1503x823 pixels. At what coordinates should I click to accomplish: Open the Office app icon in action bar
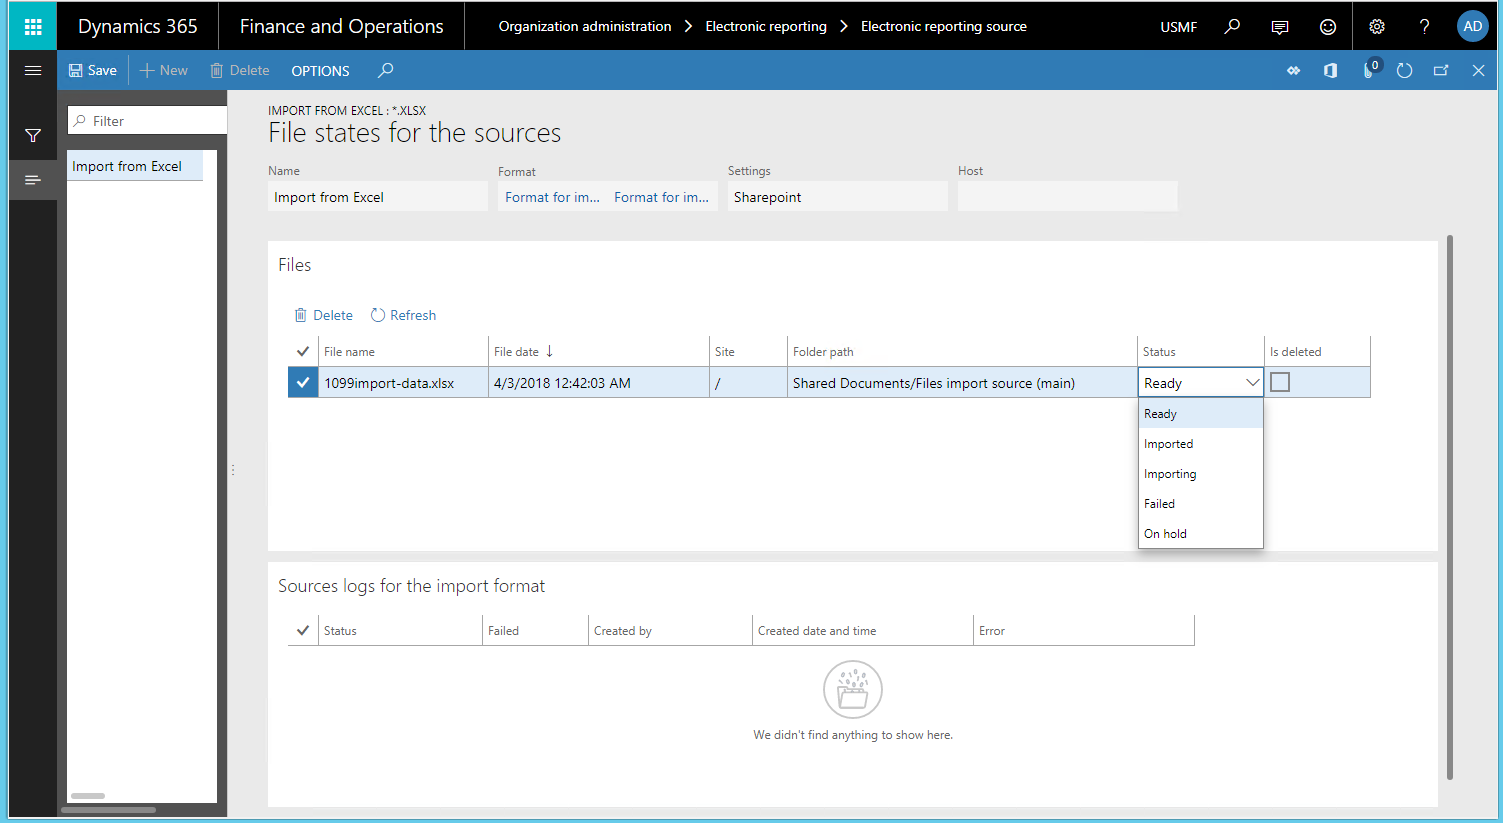click(1330, 70)
